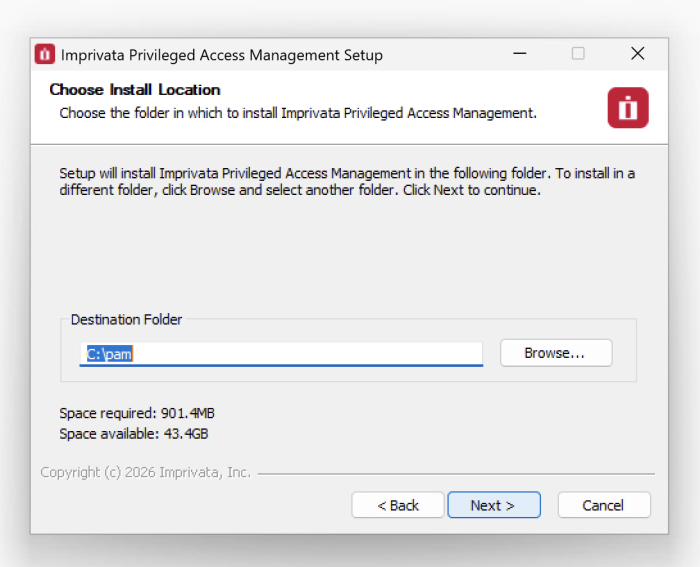Cancel the installation
The image size is (700, 567).
[603, 505]
